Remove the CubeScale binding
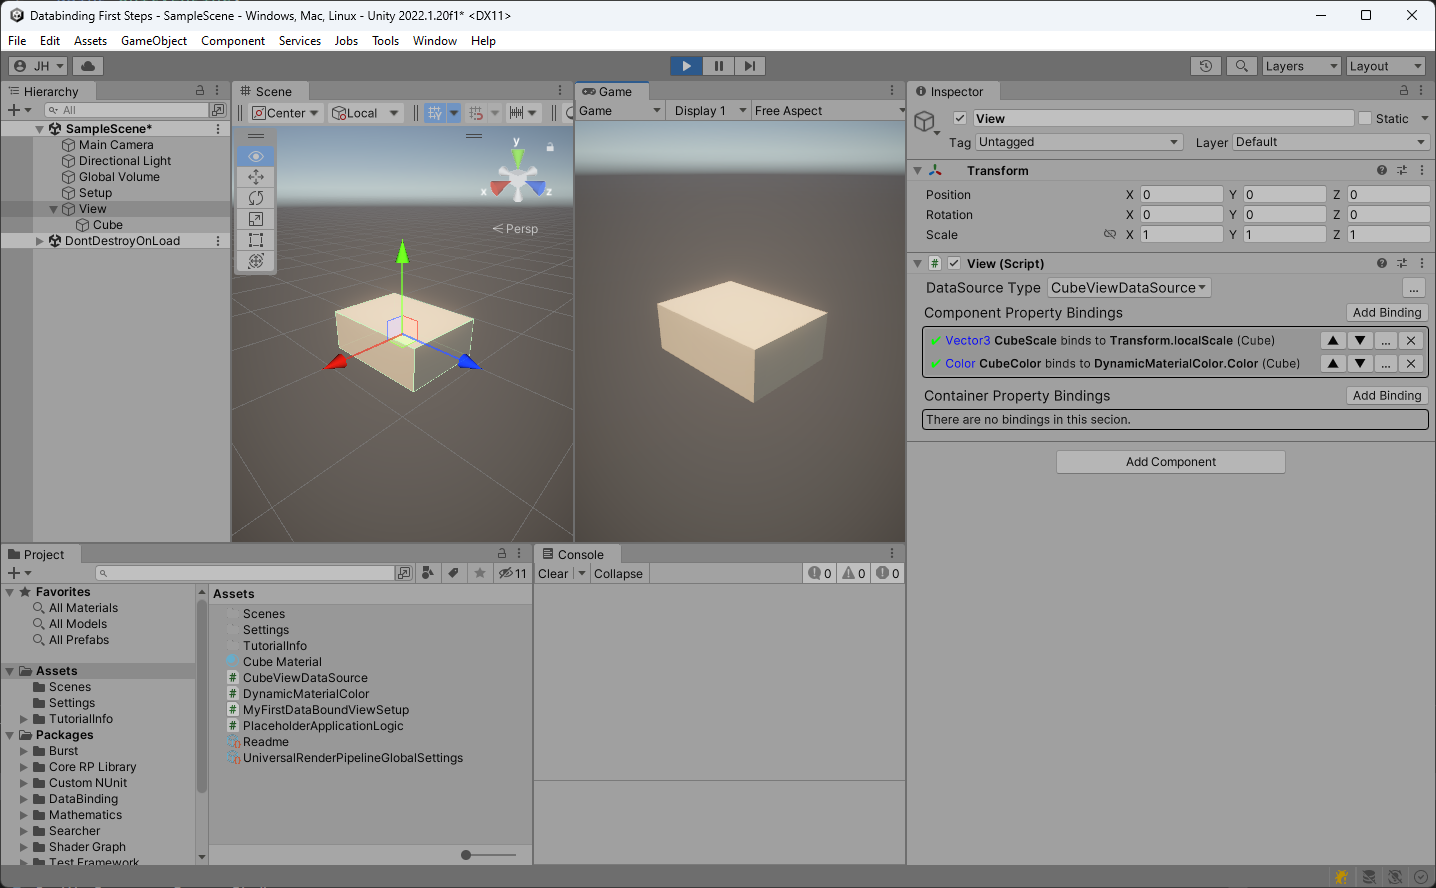 pyautogui.click(x=1411, y=340)
